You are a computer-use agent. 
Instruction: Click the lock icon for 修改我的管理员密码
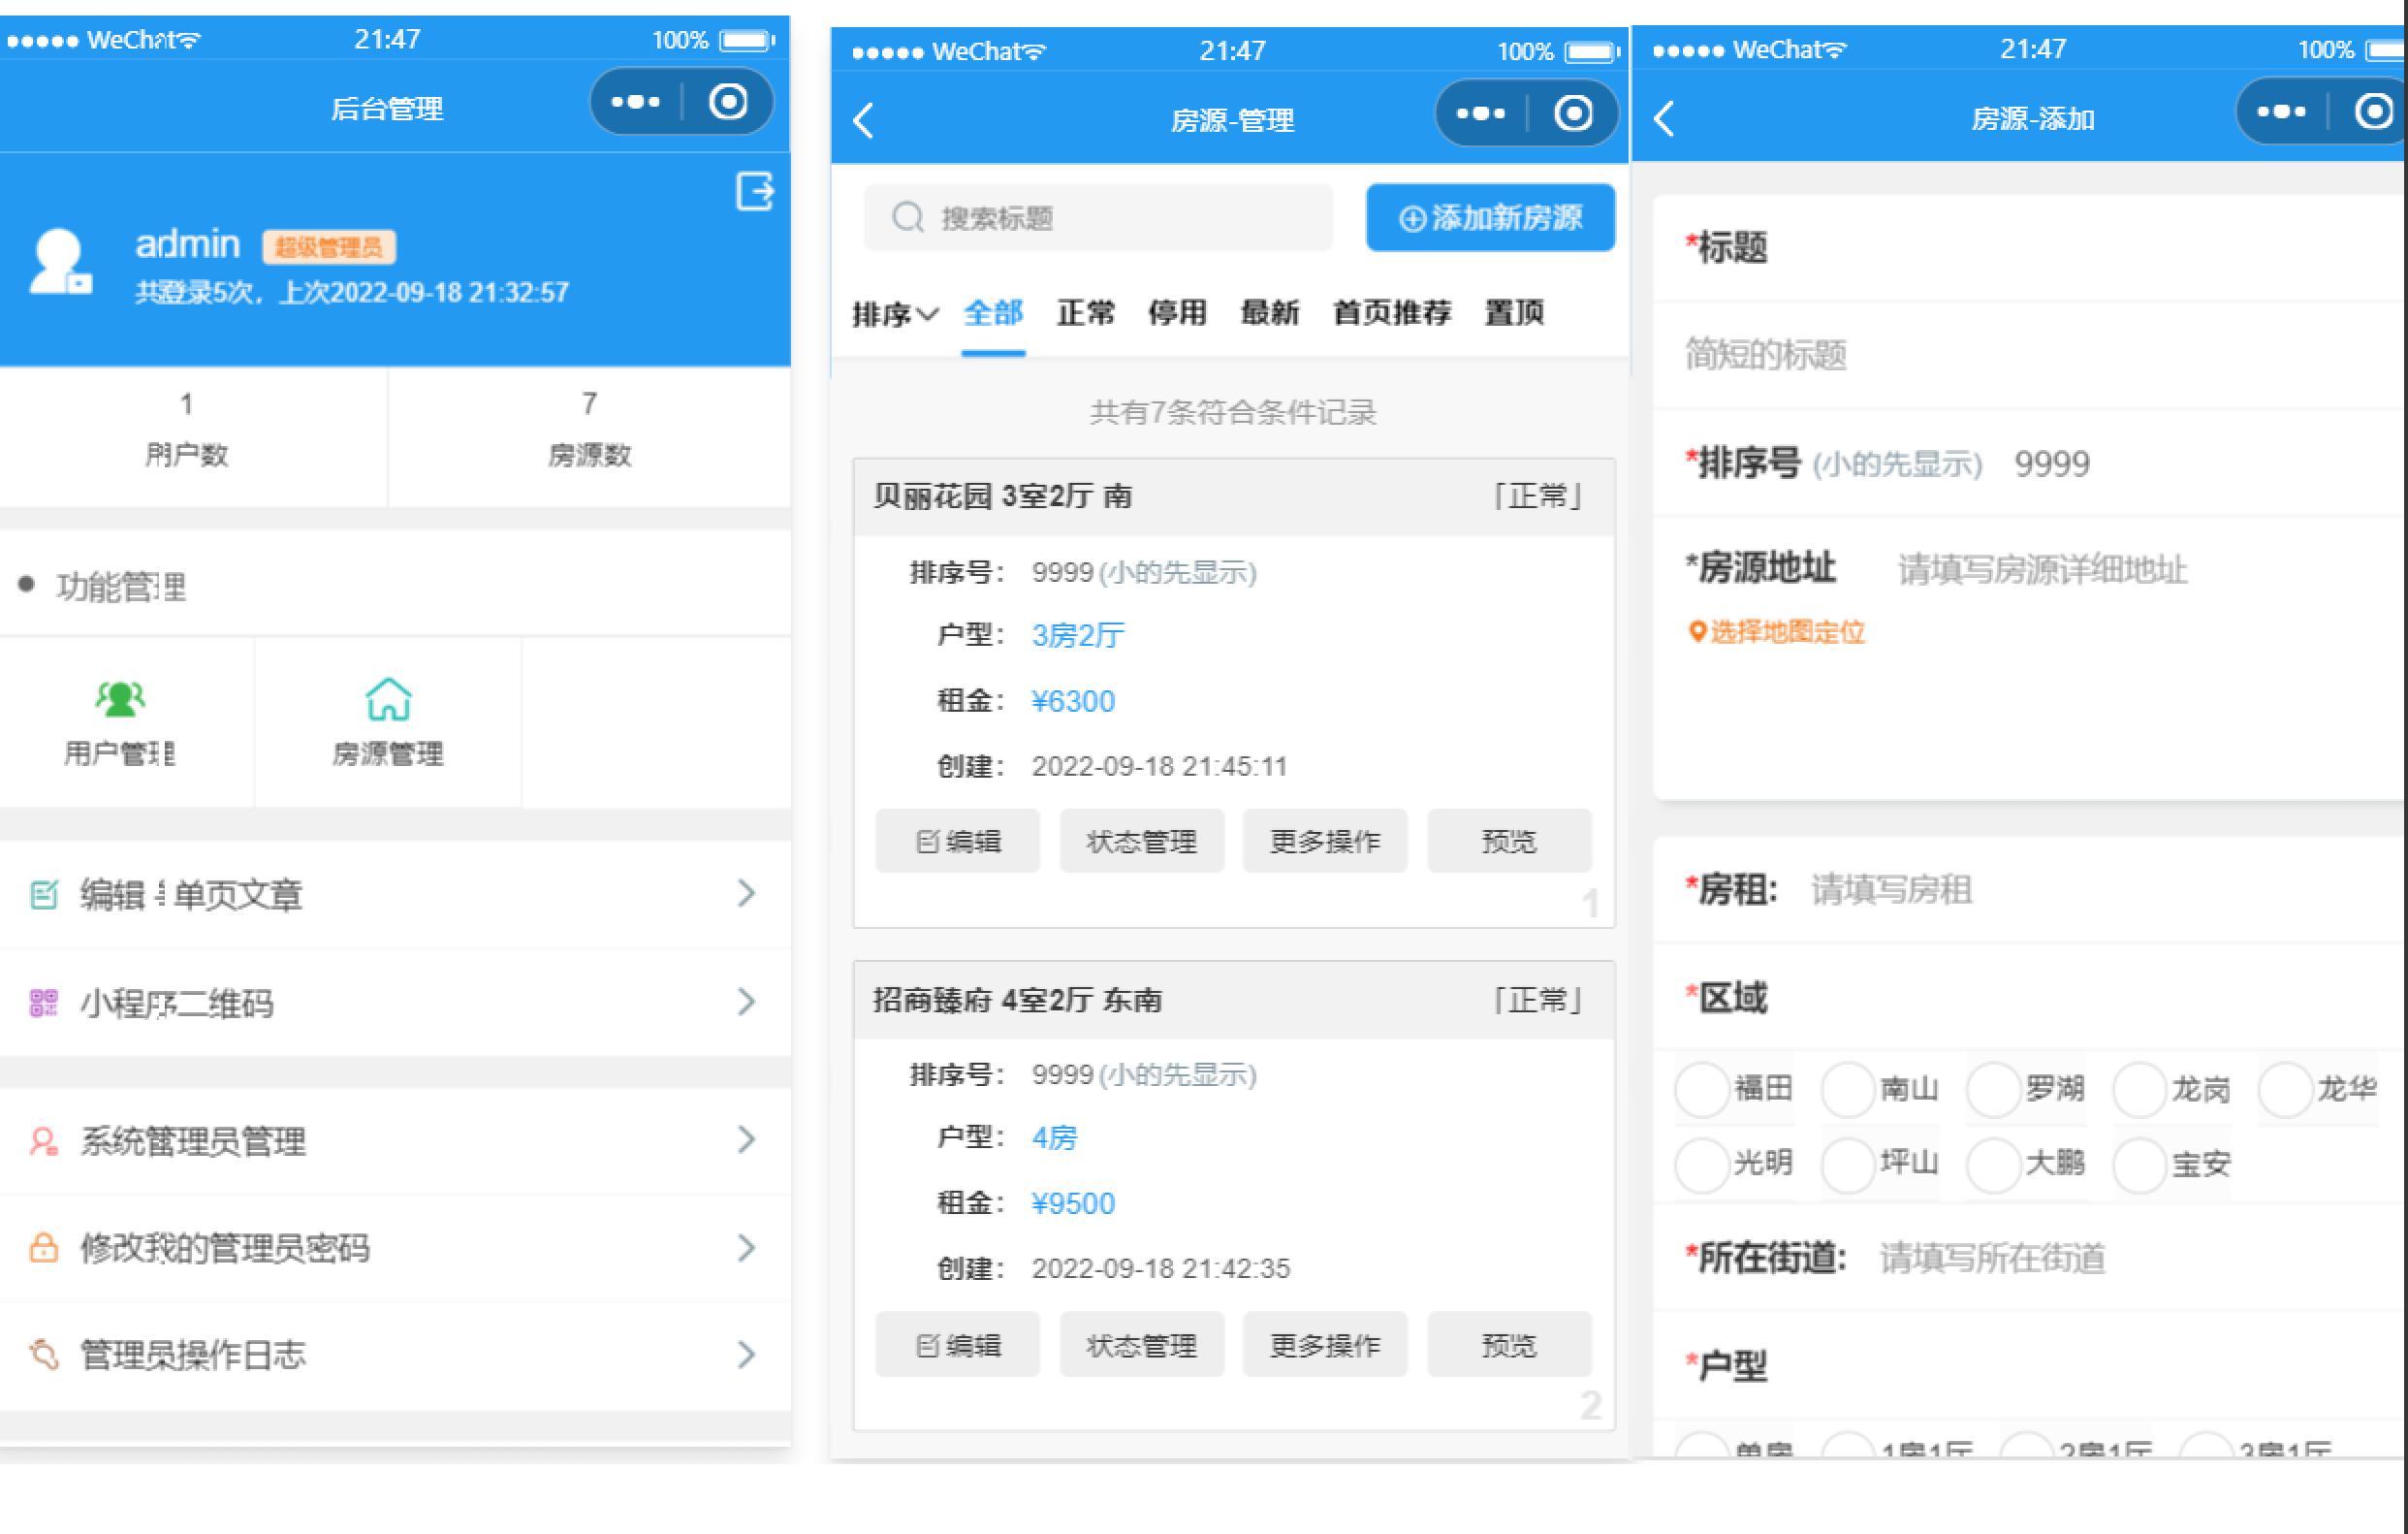tap(44, 1247)
